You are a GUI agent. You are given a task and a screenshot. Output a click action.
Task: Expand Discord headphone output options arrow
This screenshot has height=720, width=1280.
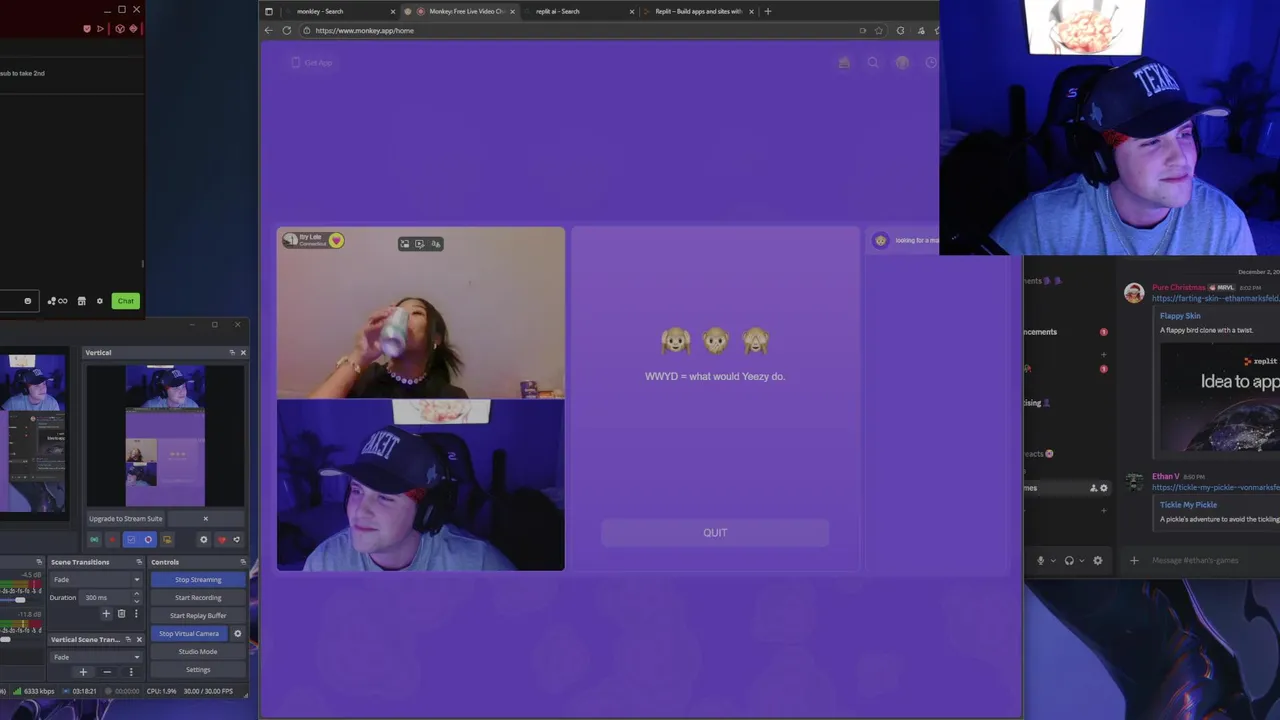pyautogui.click(x=1081, y=560)
